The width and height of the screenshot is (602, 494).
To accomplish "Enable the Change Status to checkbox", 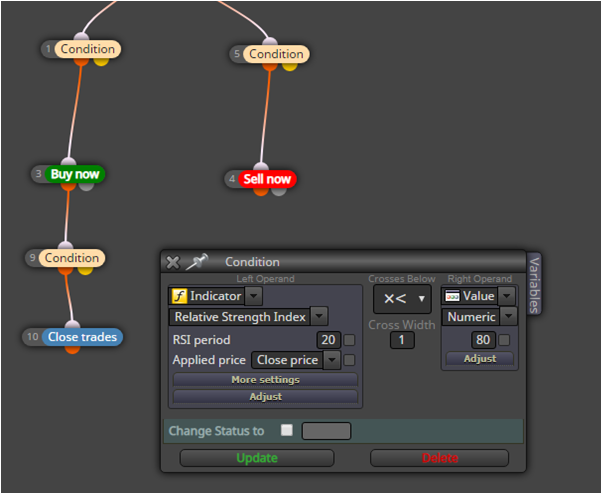I will (287, 430).
